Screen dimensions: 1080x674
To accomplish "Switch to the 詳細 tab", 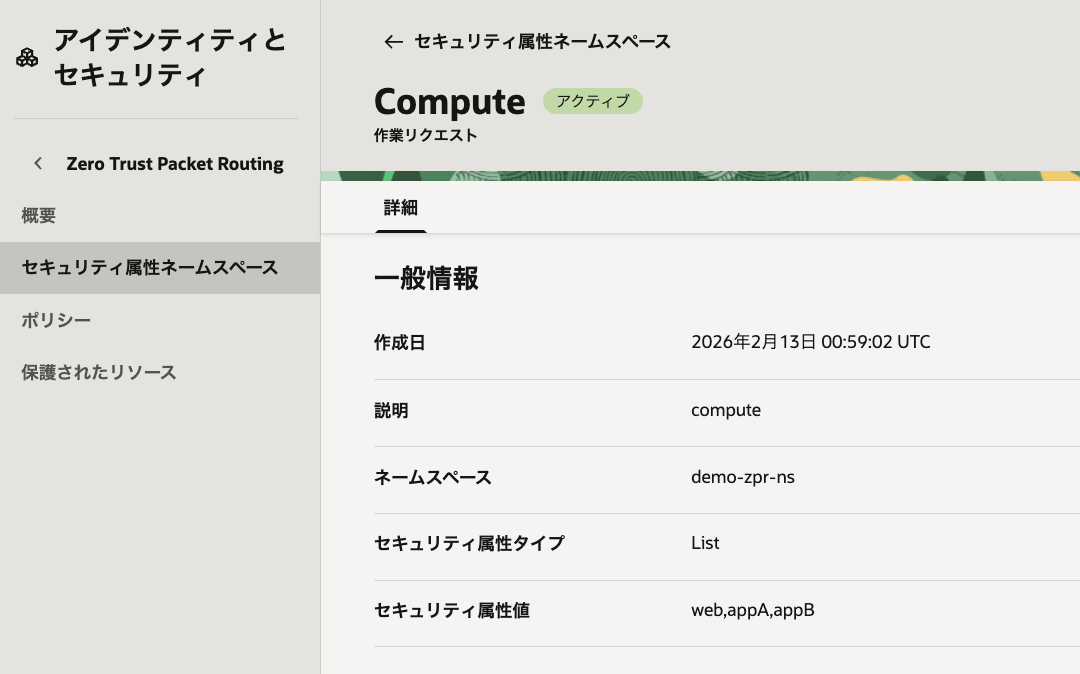I will [401, 208].
